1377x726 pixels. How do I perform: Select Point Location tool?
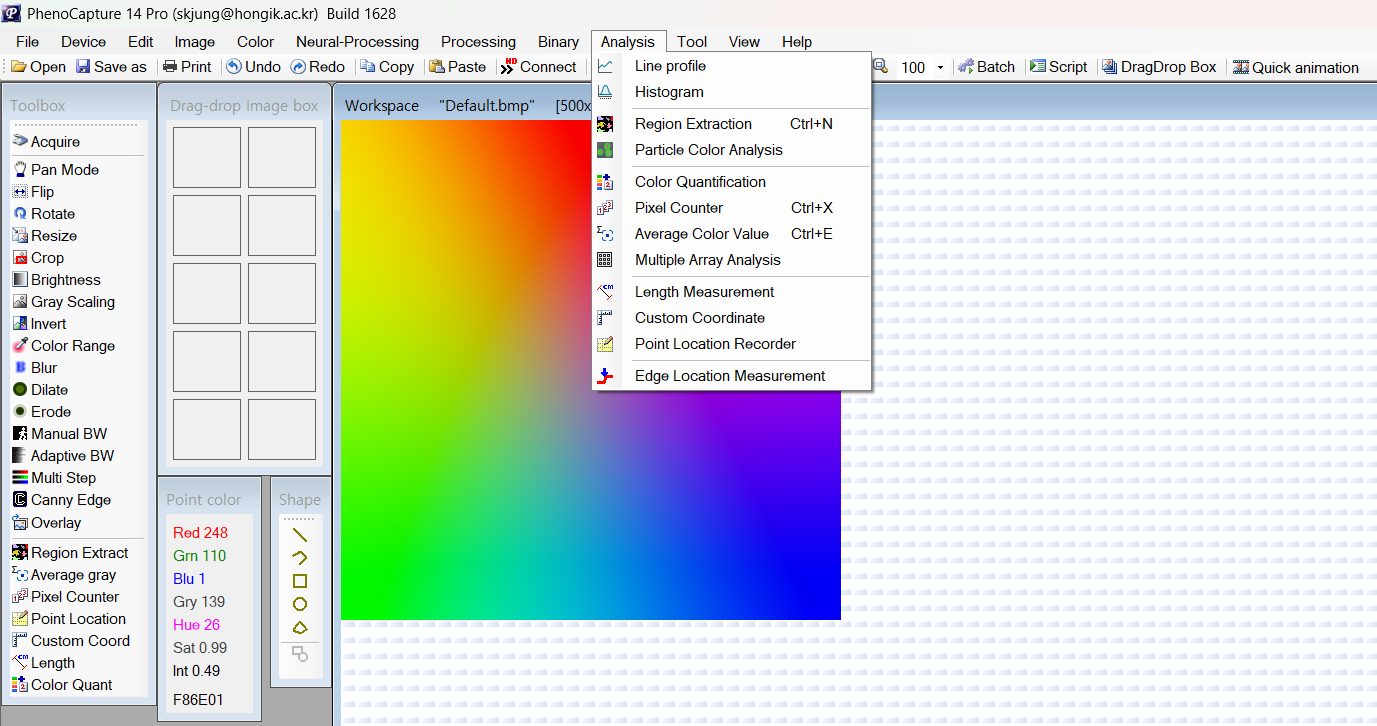[70, 619]
